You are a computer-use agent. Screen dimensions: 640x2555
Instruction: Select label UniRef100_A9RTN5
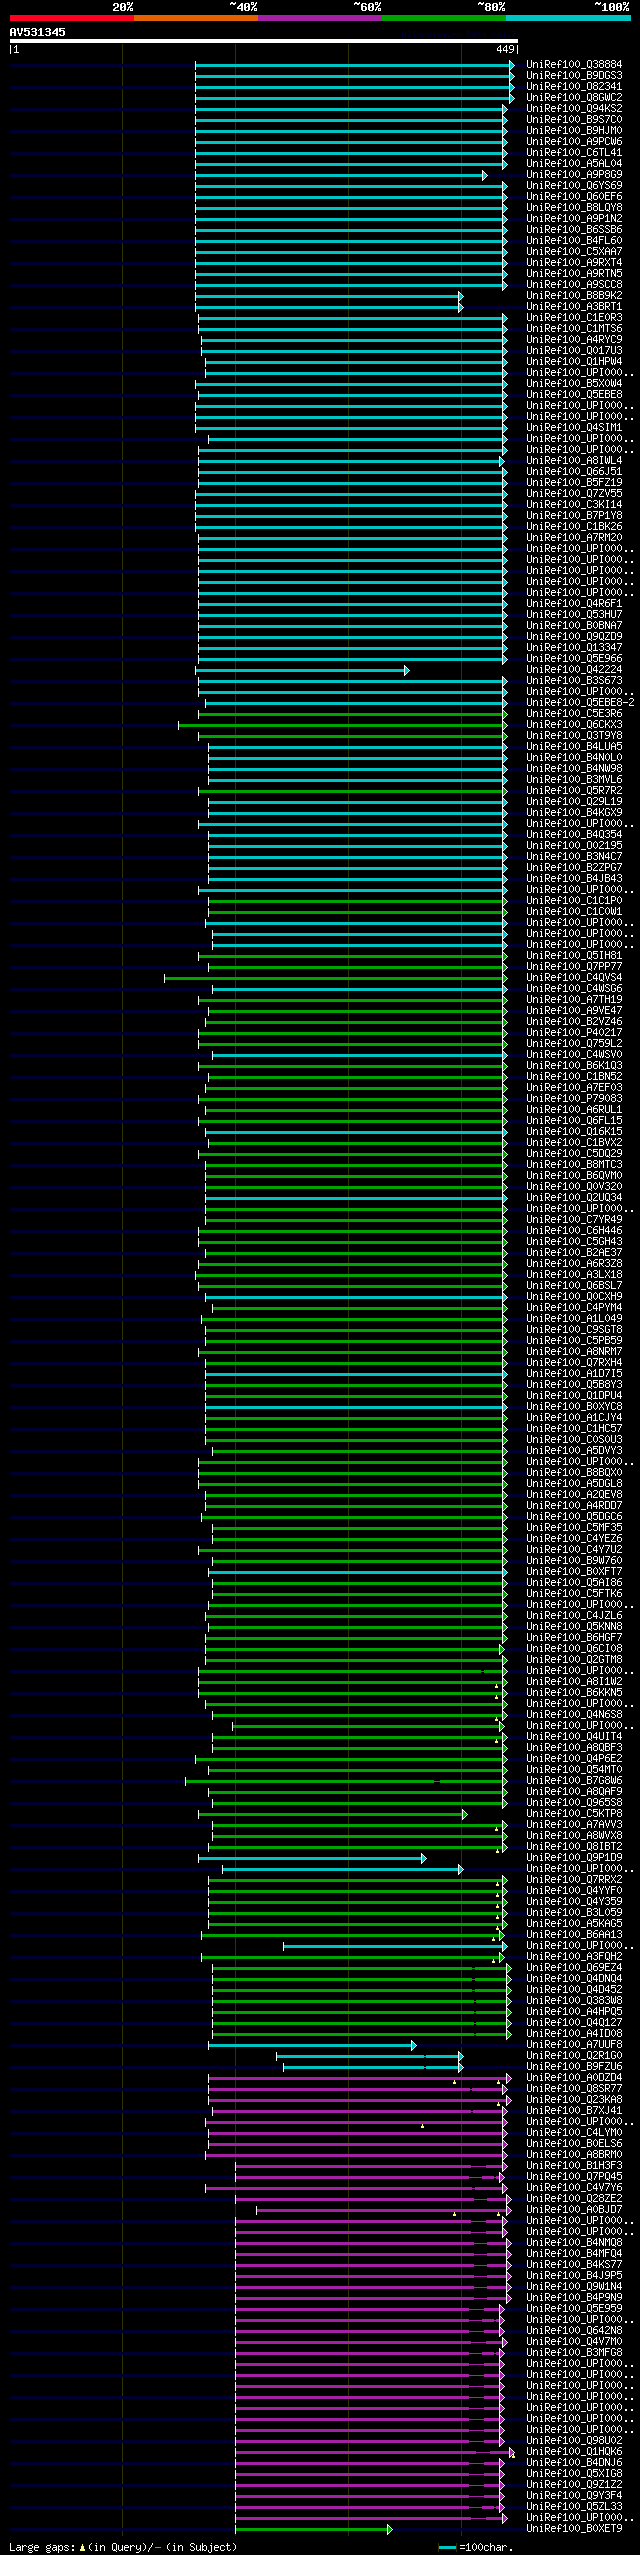click(574, 274)
